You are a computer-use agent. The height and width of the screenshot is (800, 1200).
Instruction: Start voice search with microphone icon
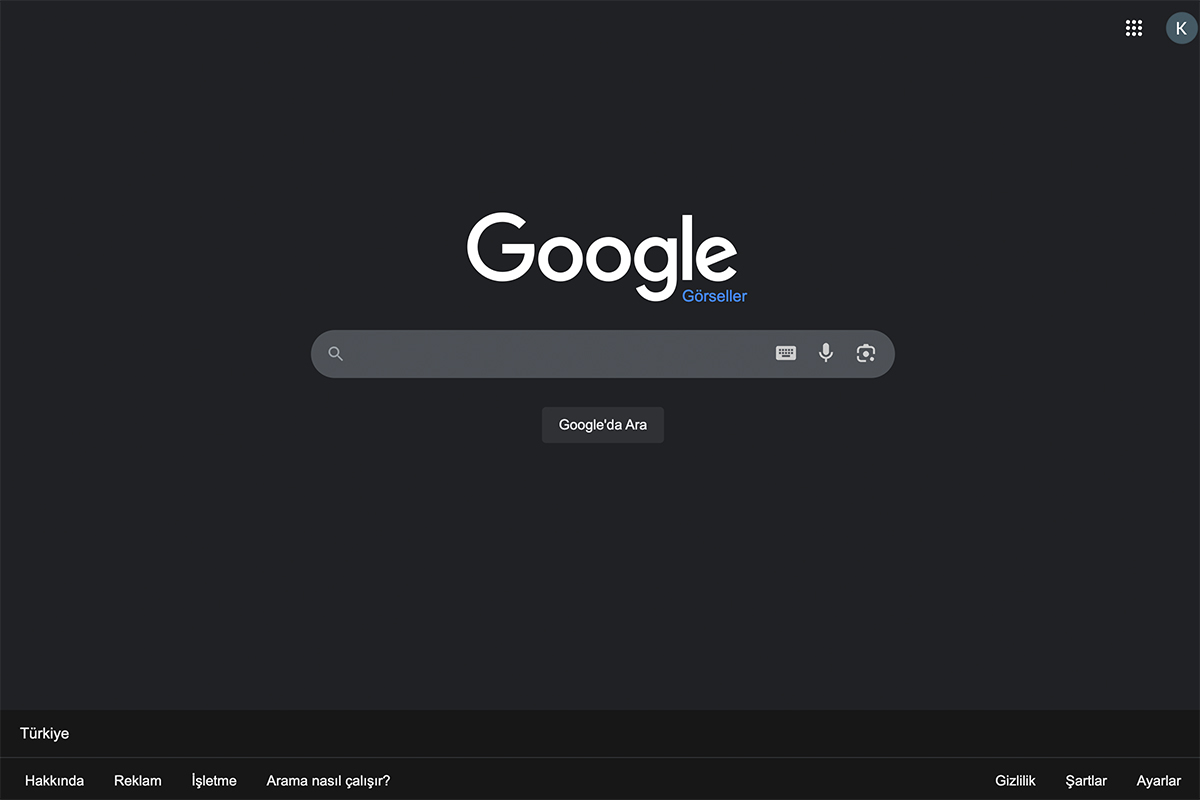[x=825, y=353]
